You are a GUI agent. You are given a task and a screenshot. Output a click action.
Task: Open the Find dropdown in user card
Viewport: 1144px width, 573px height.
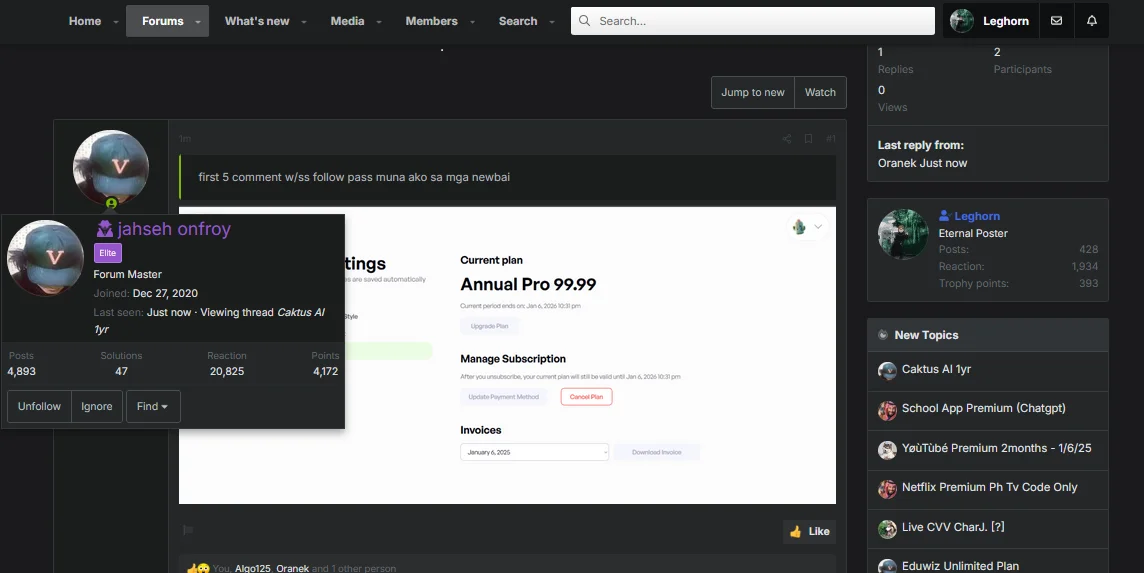(x=153, y=407)
